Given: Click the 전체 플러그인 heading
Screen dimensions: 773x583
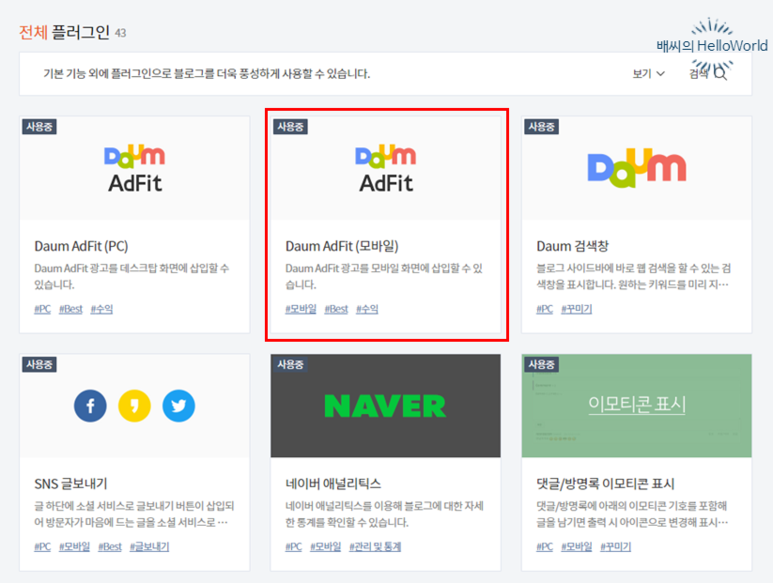Looking at the screenshot, I should point(64,33).
